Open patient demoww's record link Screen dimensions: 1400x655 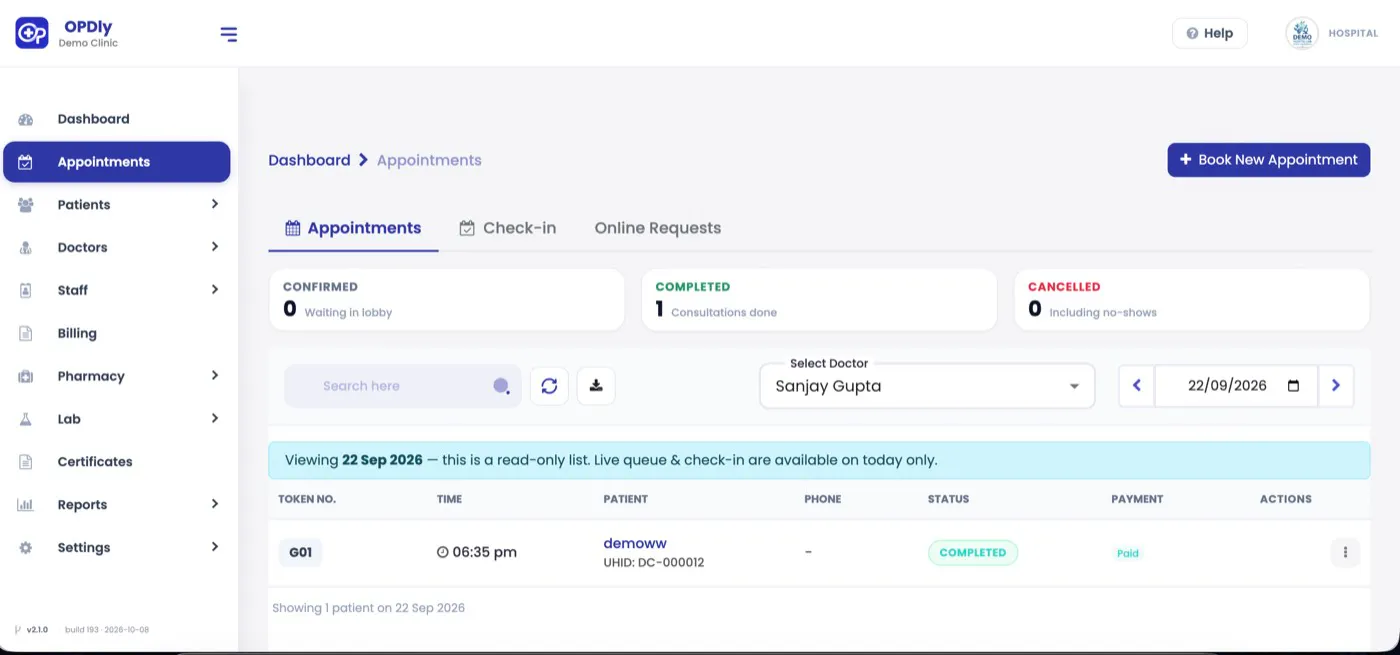click(635, 543)
